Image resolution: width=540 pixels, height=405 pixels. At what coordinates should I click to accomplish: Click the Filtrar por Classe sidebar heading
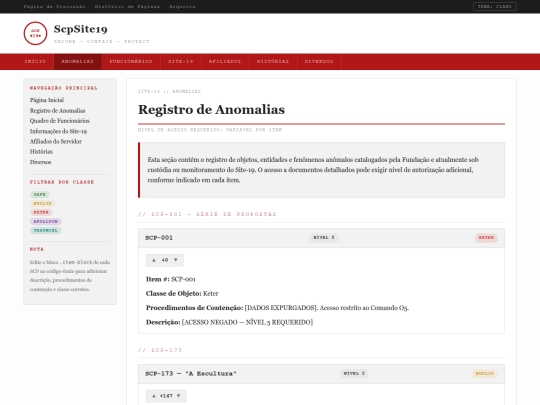pyautogui.click(x=62, y=182)
